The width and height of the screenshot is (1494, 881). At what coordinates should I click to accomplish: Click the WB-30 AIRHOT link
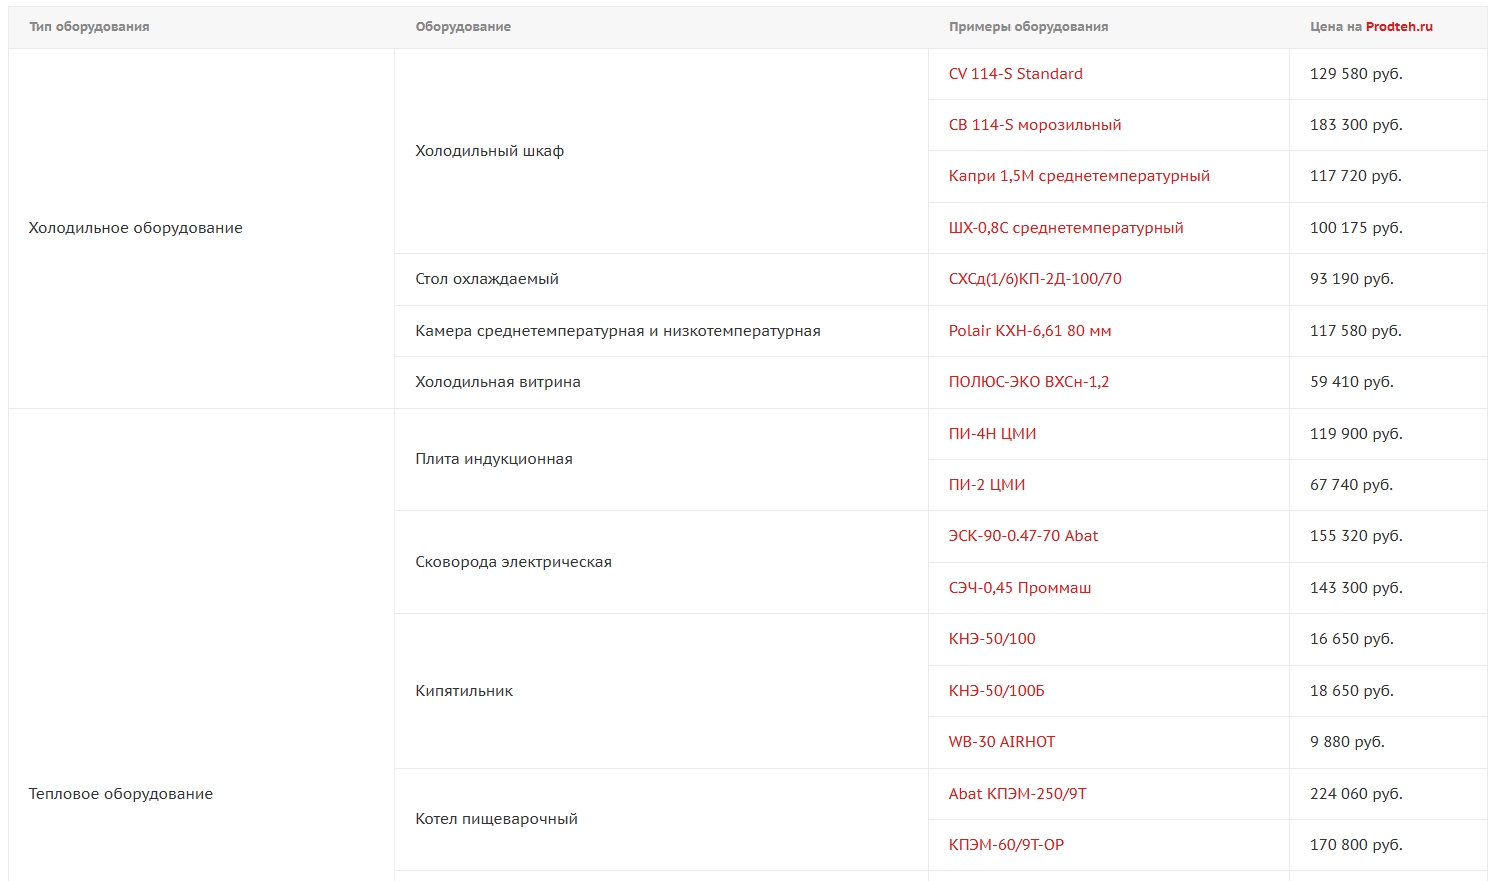(1001, 742)
